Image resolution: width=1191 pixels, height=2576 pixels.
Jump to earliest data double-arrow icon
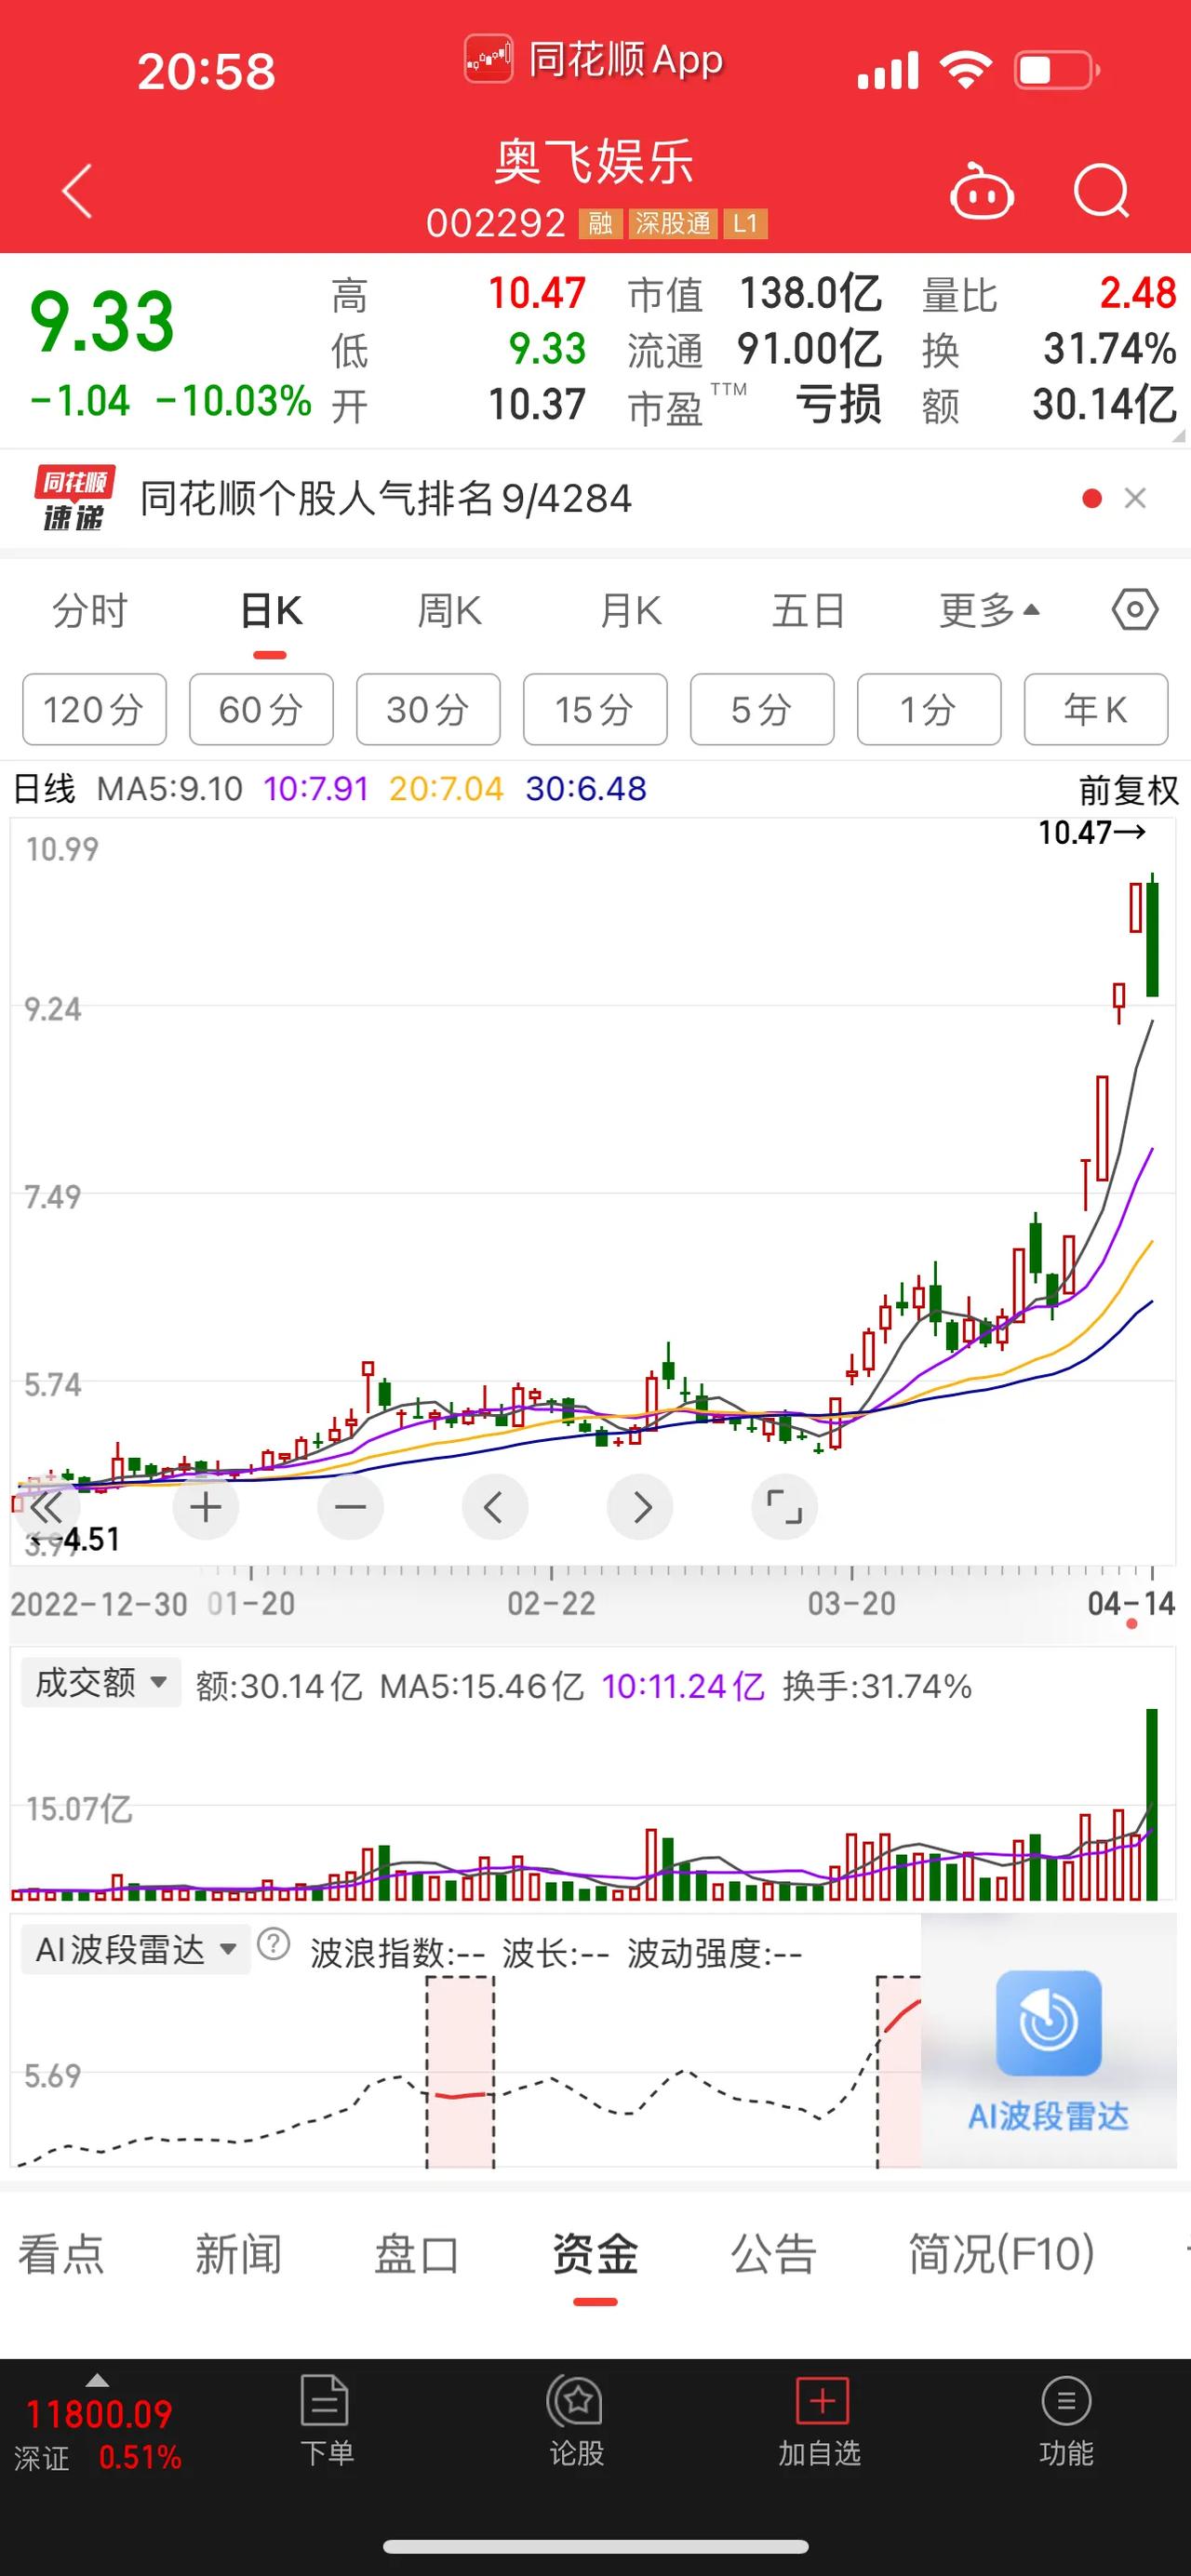pos(46,1507)
